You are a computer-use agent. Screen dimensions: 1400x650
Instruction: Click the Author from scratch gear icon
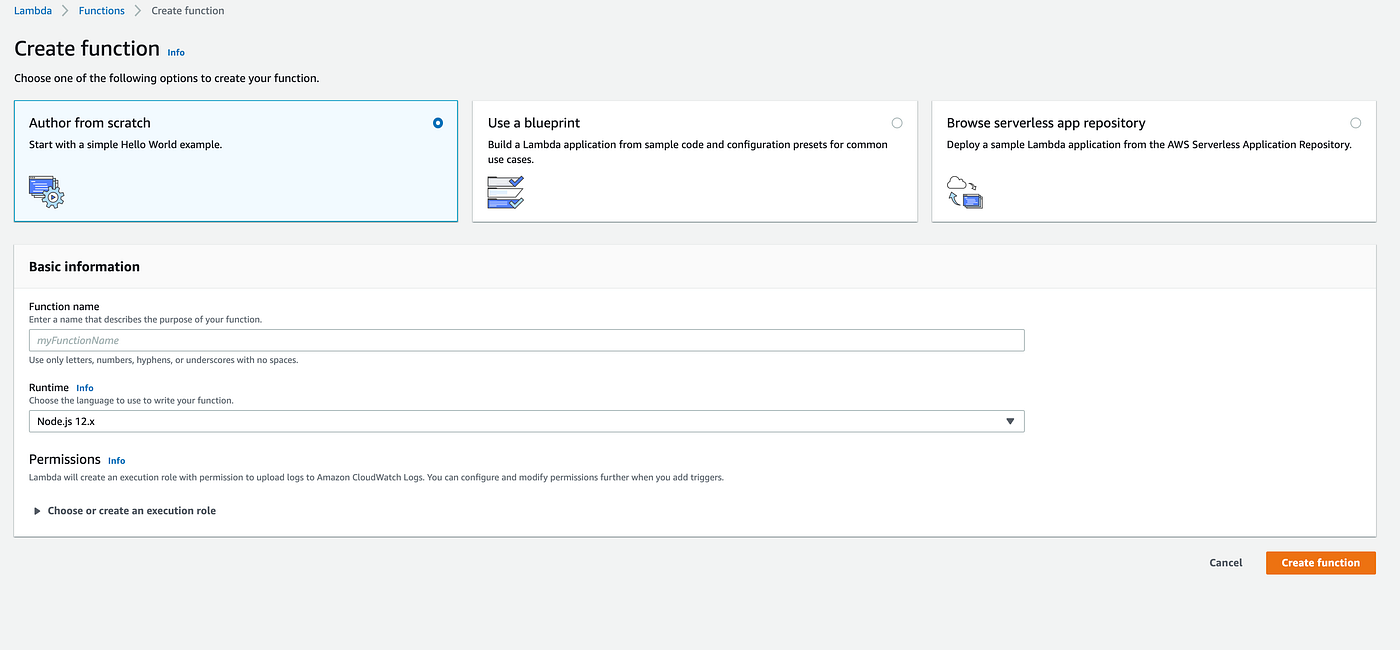coord(45,190)
